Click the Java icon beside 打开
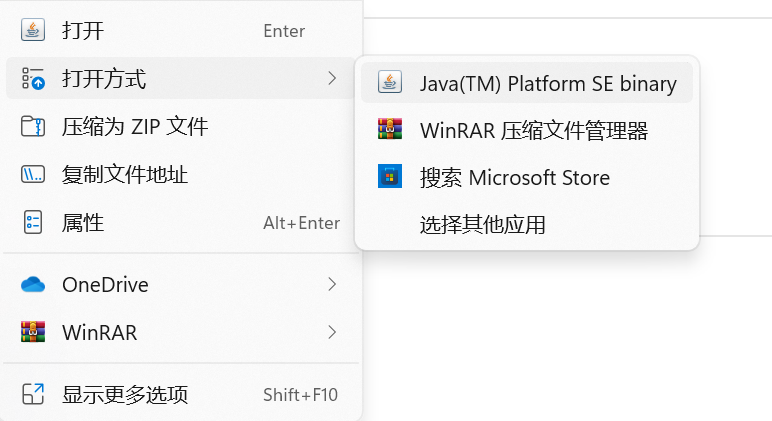The image size is (772, 421). pos(33,30)
